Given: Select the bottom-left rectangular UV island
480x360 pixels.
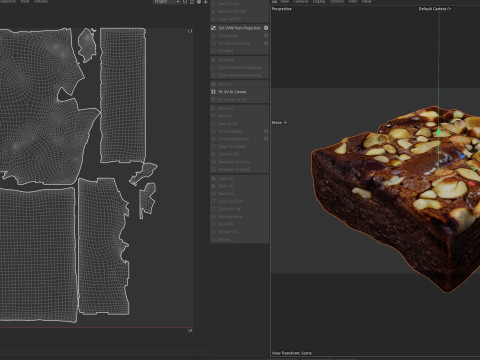Looking at the screenshot, I should tap(38, 255).
